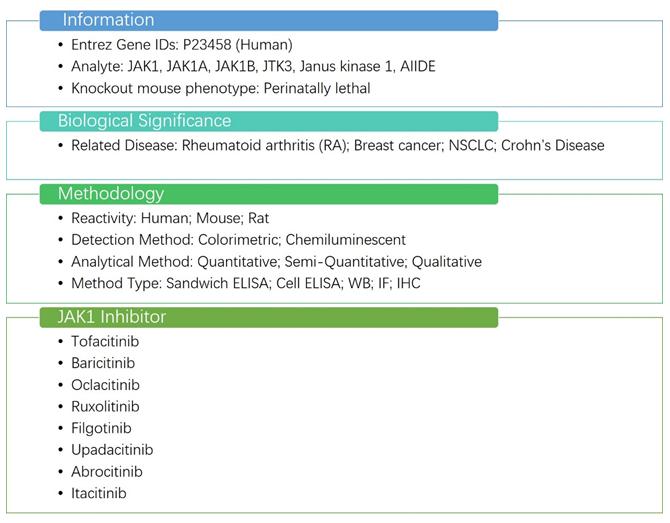
Task: Click the Entrez Gene IDs line
Action: click(x=182, y=45)
